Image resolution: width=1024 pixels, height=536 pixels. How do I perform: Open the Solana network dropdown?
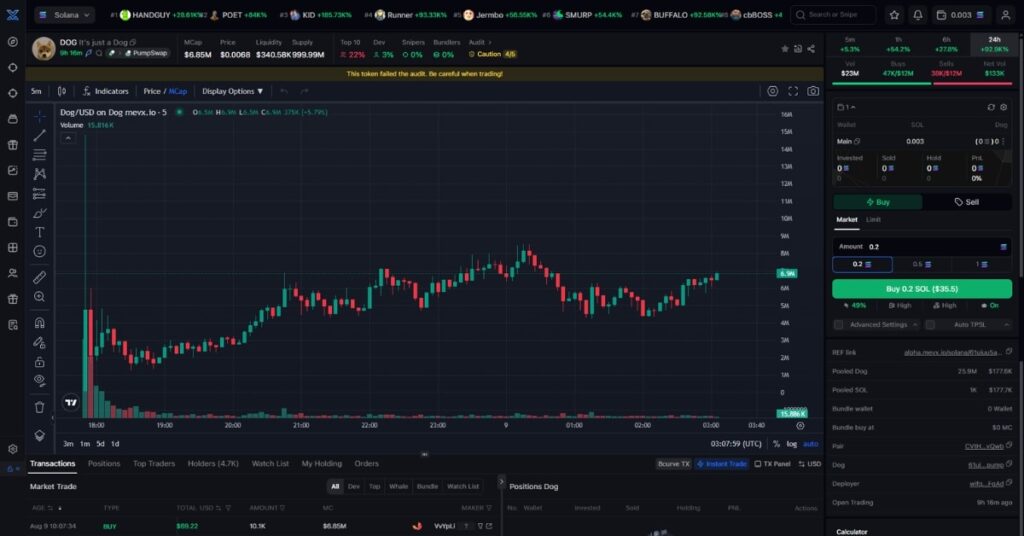pyautogui.click(x=65, y=14)
